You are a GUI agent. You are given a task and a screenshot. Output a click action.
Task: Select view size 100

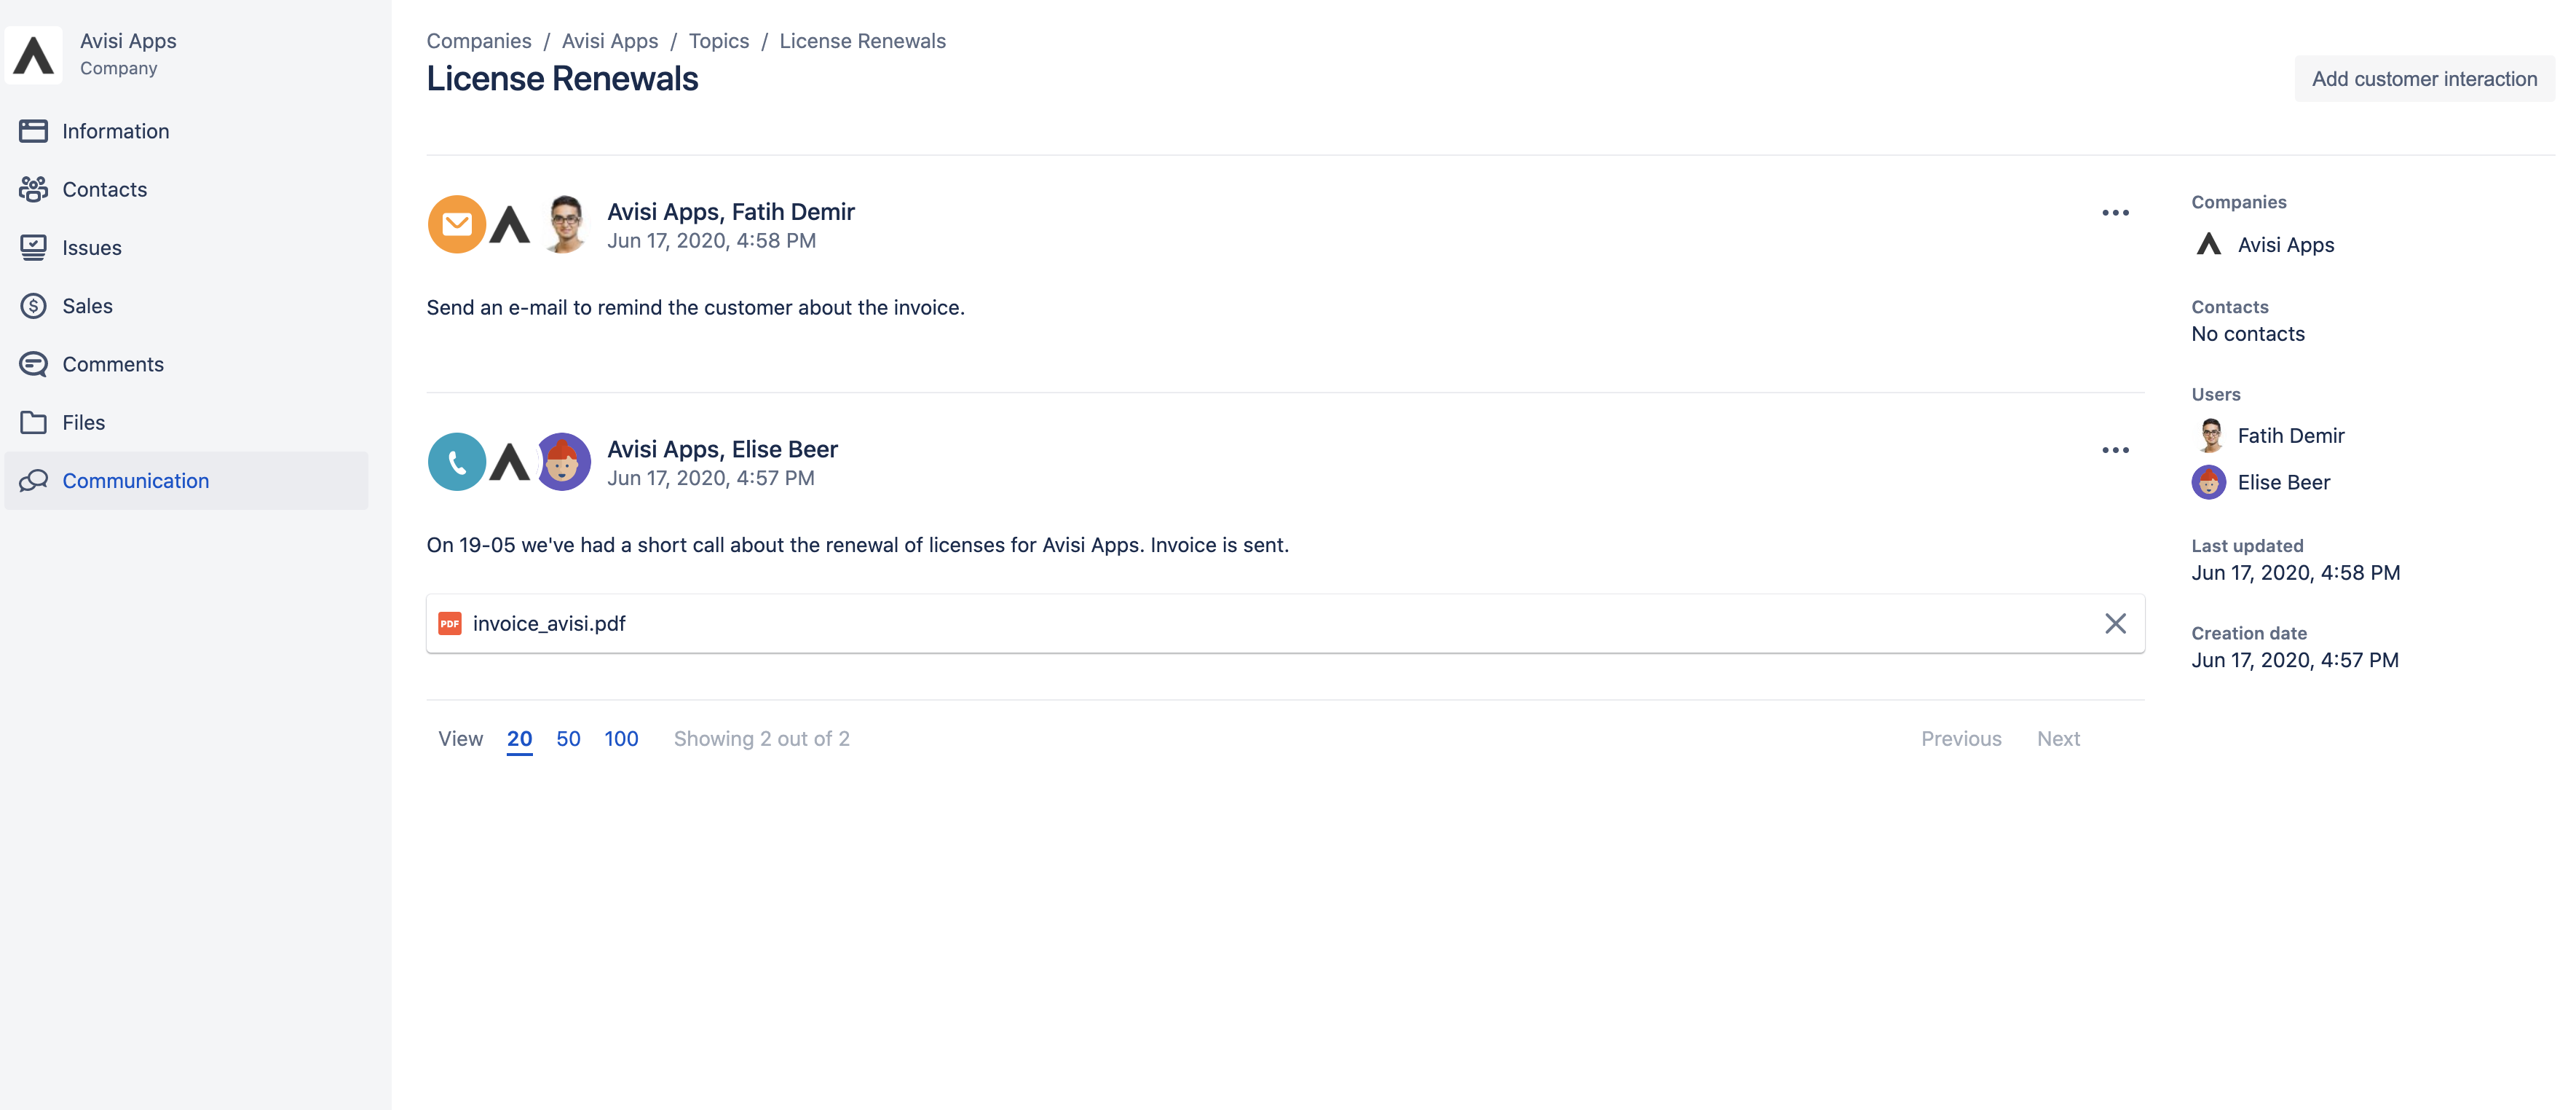[x=621, y=738]
